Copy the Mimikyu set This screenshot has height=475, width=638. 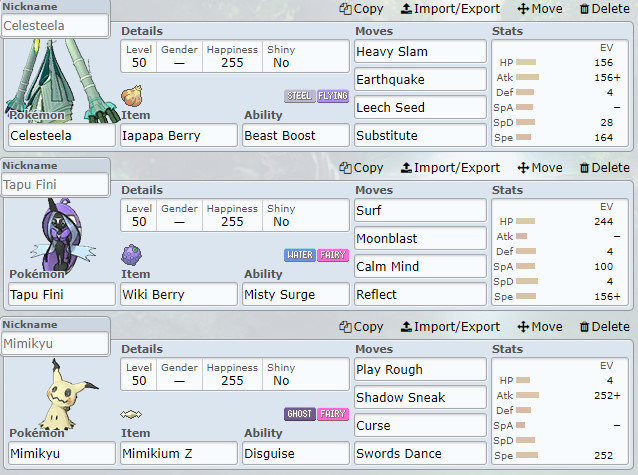click(x=361, y=327)
